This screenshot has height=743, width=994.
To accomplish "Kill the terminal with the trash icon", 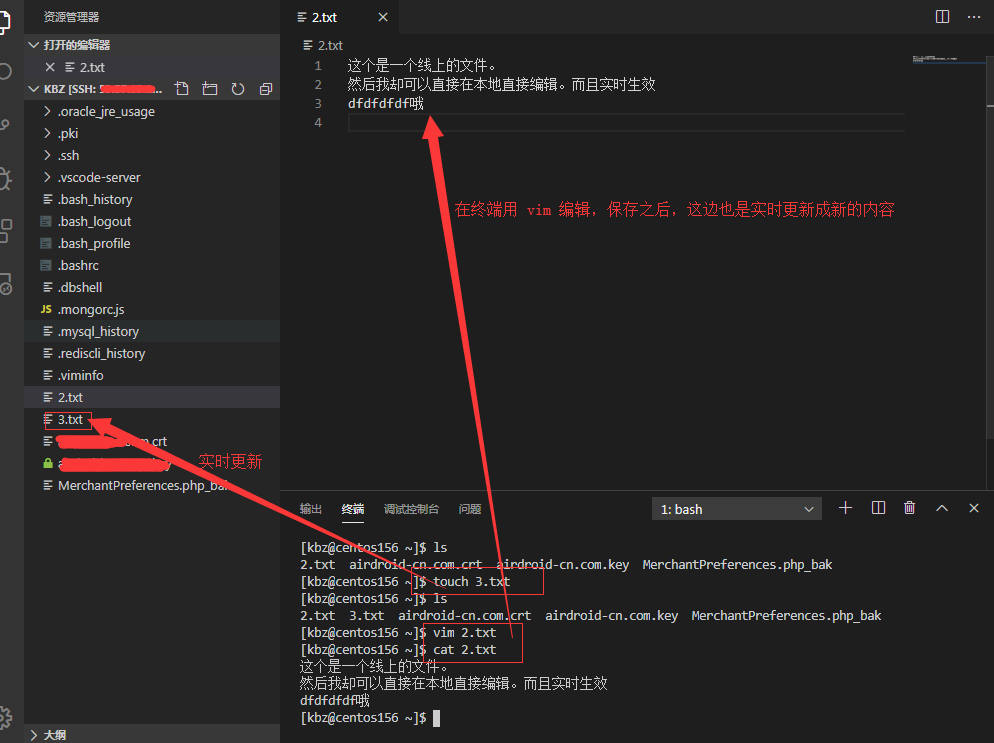I will (x=909, y=507).
